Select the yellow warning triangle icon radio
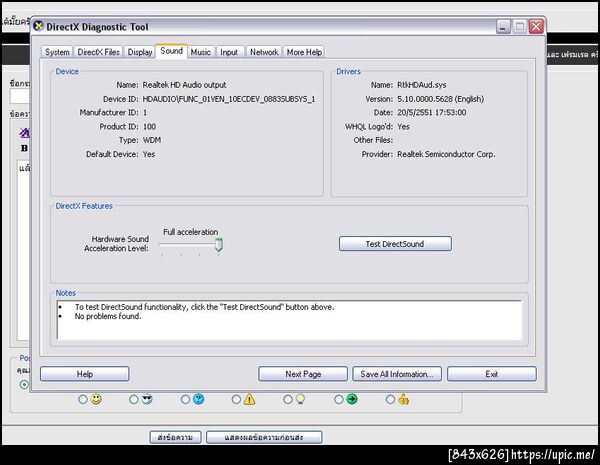The width and height of the screenshot is (600, 465). (x=236, y=400)
